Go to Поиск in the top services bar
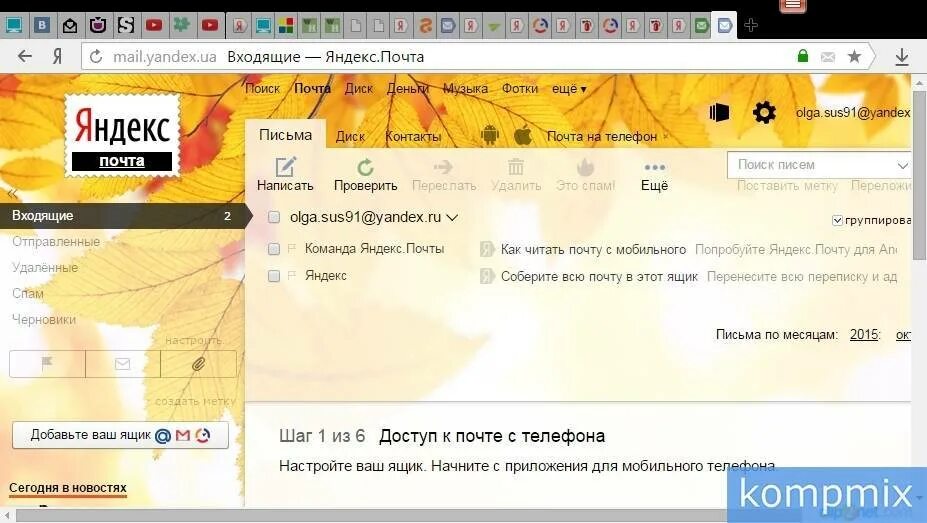927x523 pixels. [x=262, y=89]
